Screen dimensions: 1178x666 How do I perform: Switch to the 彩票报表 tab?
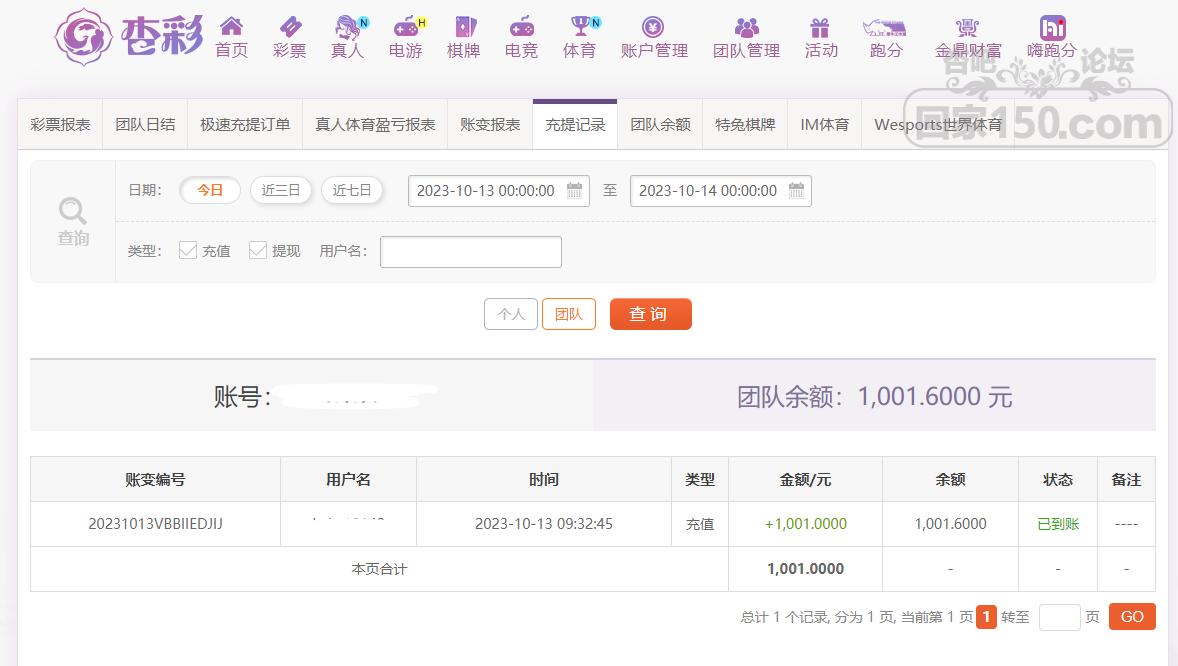(60, 125)
